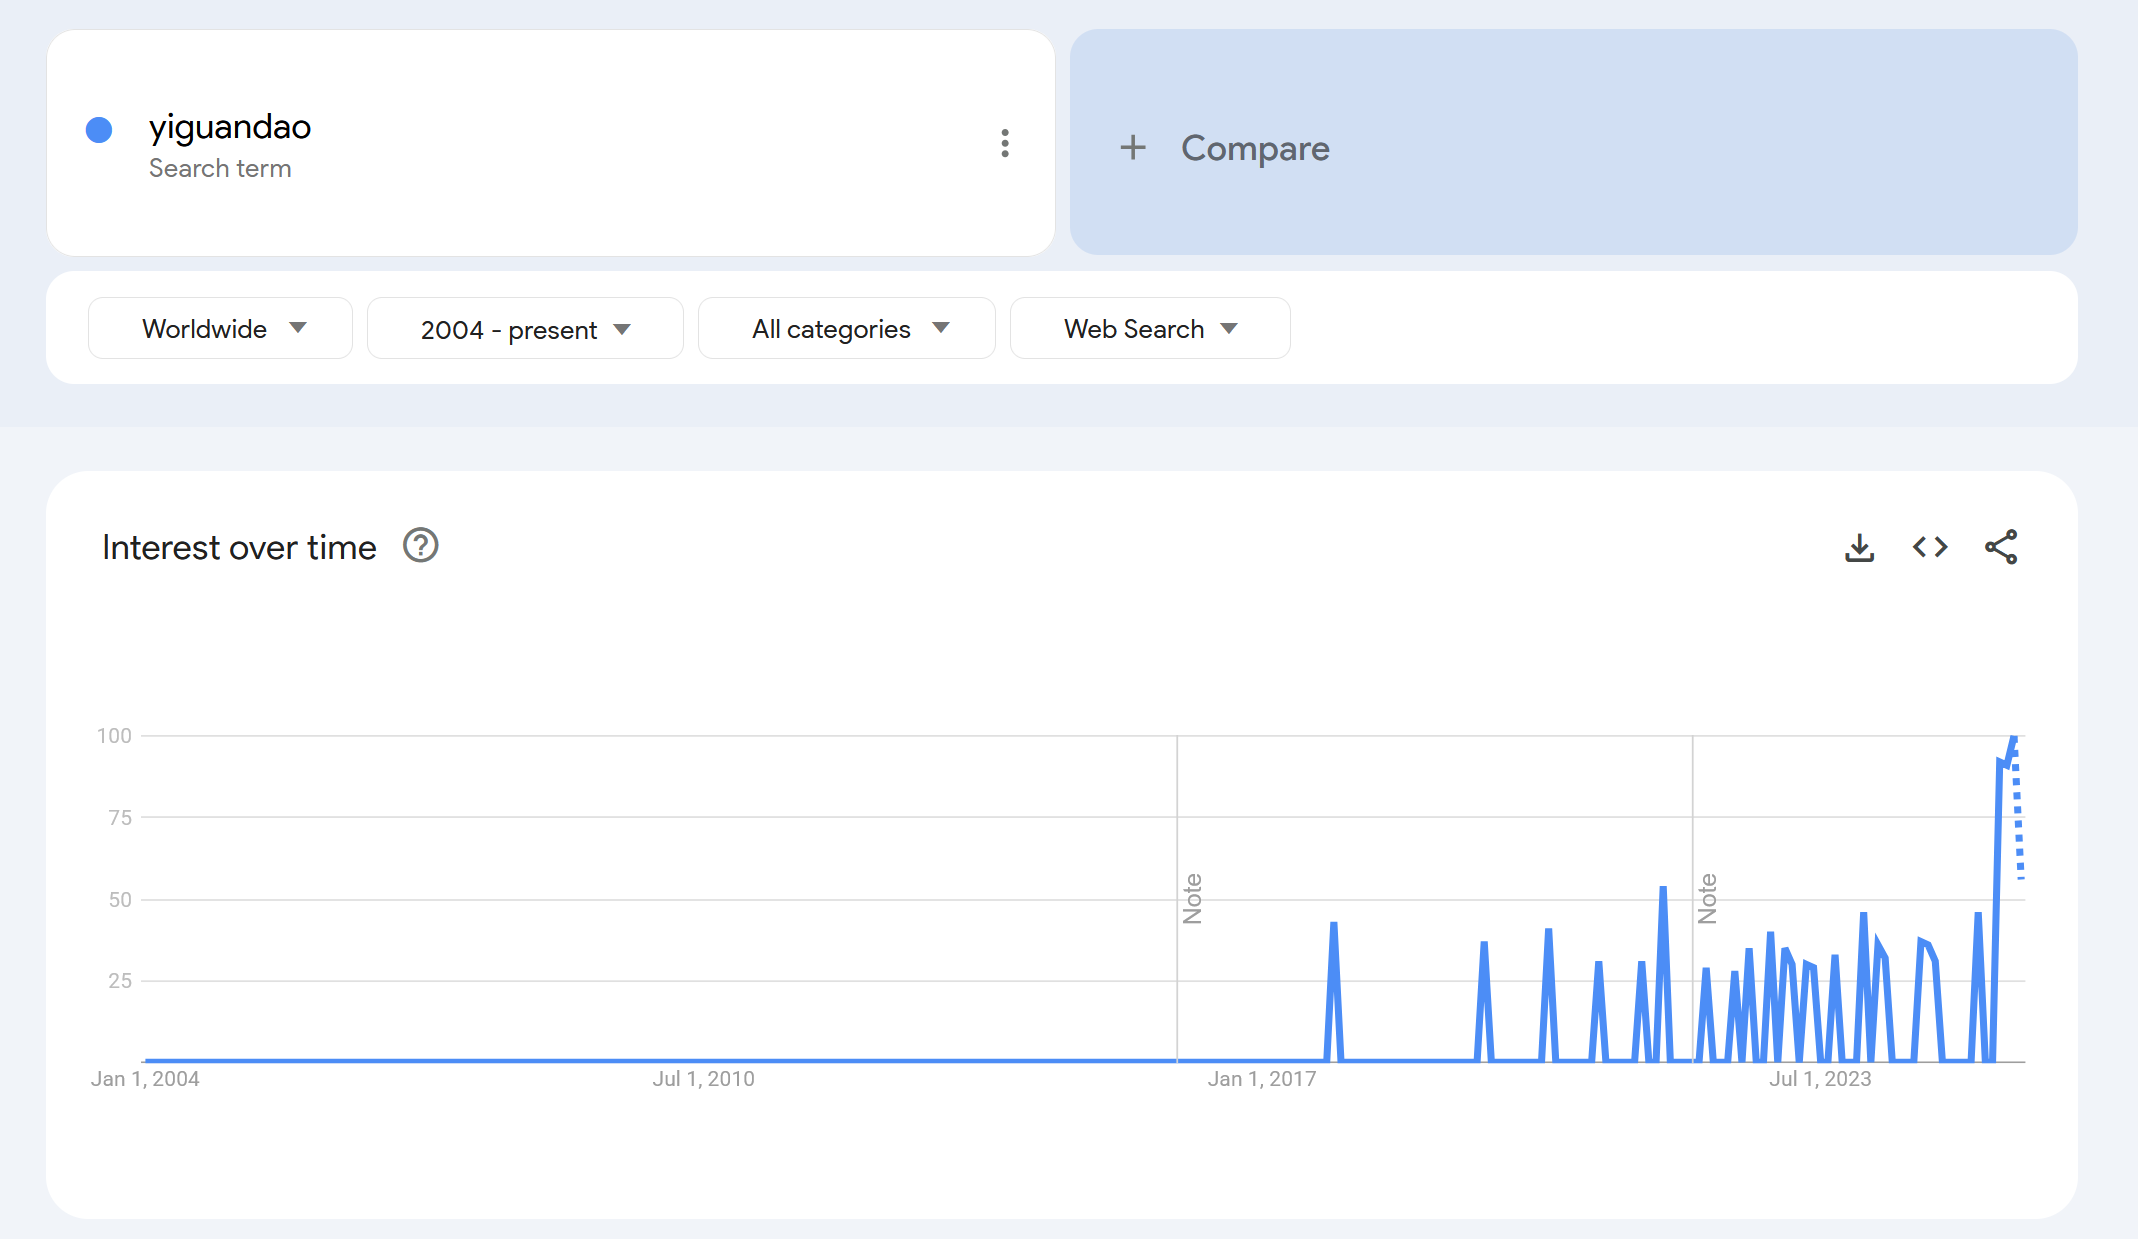The height and width of the screenshot is (1239, 2138).
Task: Click the Compare text to add term
Action: (x=1255, y=148)
